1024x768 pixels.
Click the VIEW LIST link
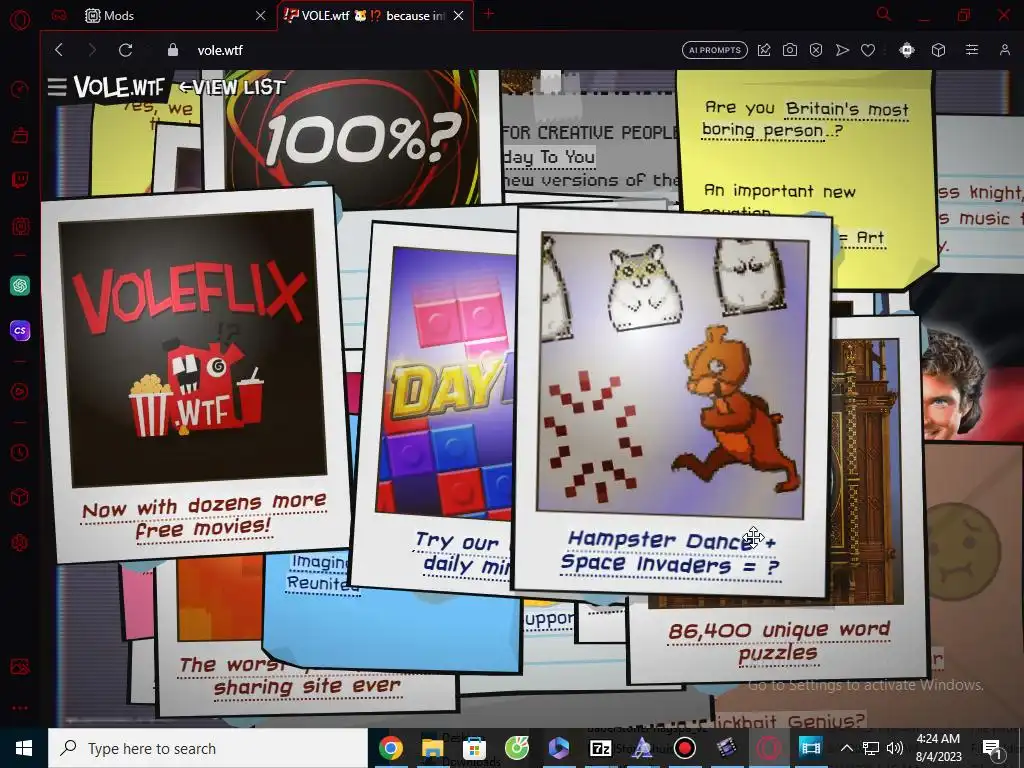[x=232, y=87]
